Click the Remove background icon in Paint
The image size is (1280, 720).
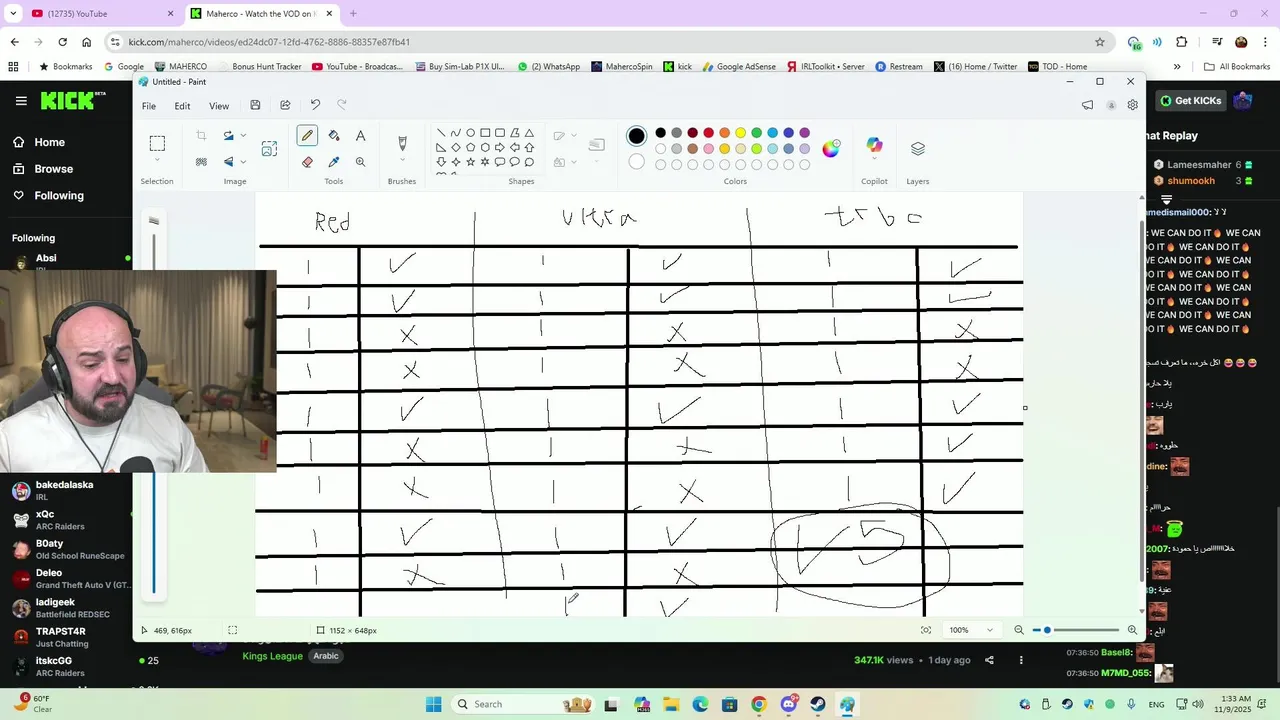201,162
